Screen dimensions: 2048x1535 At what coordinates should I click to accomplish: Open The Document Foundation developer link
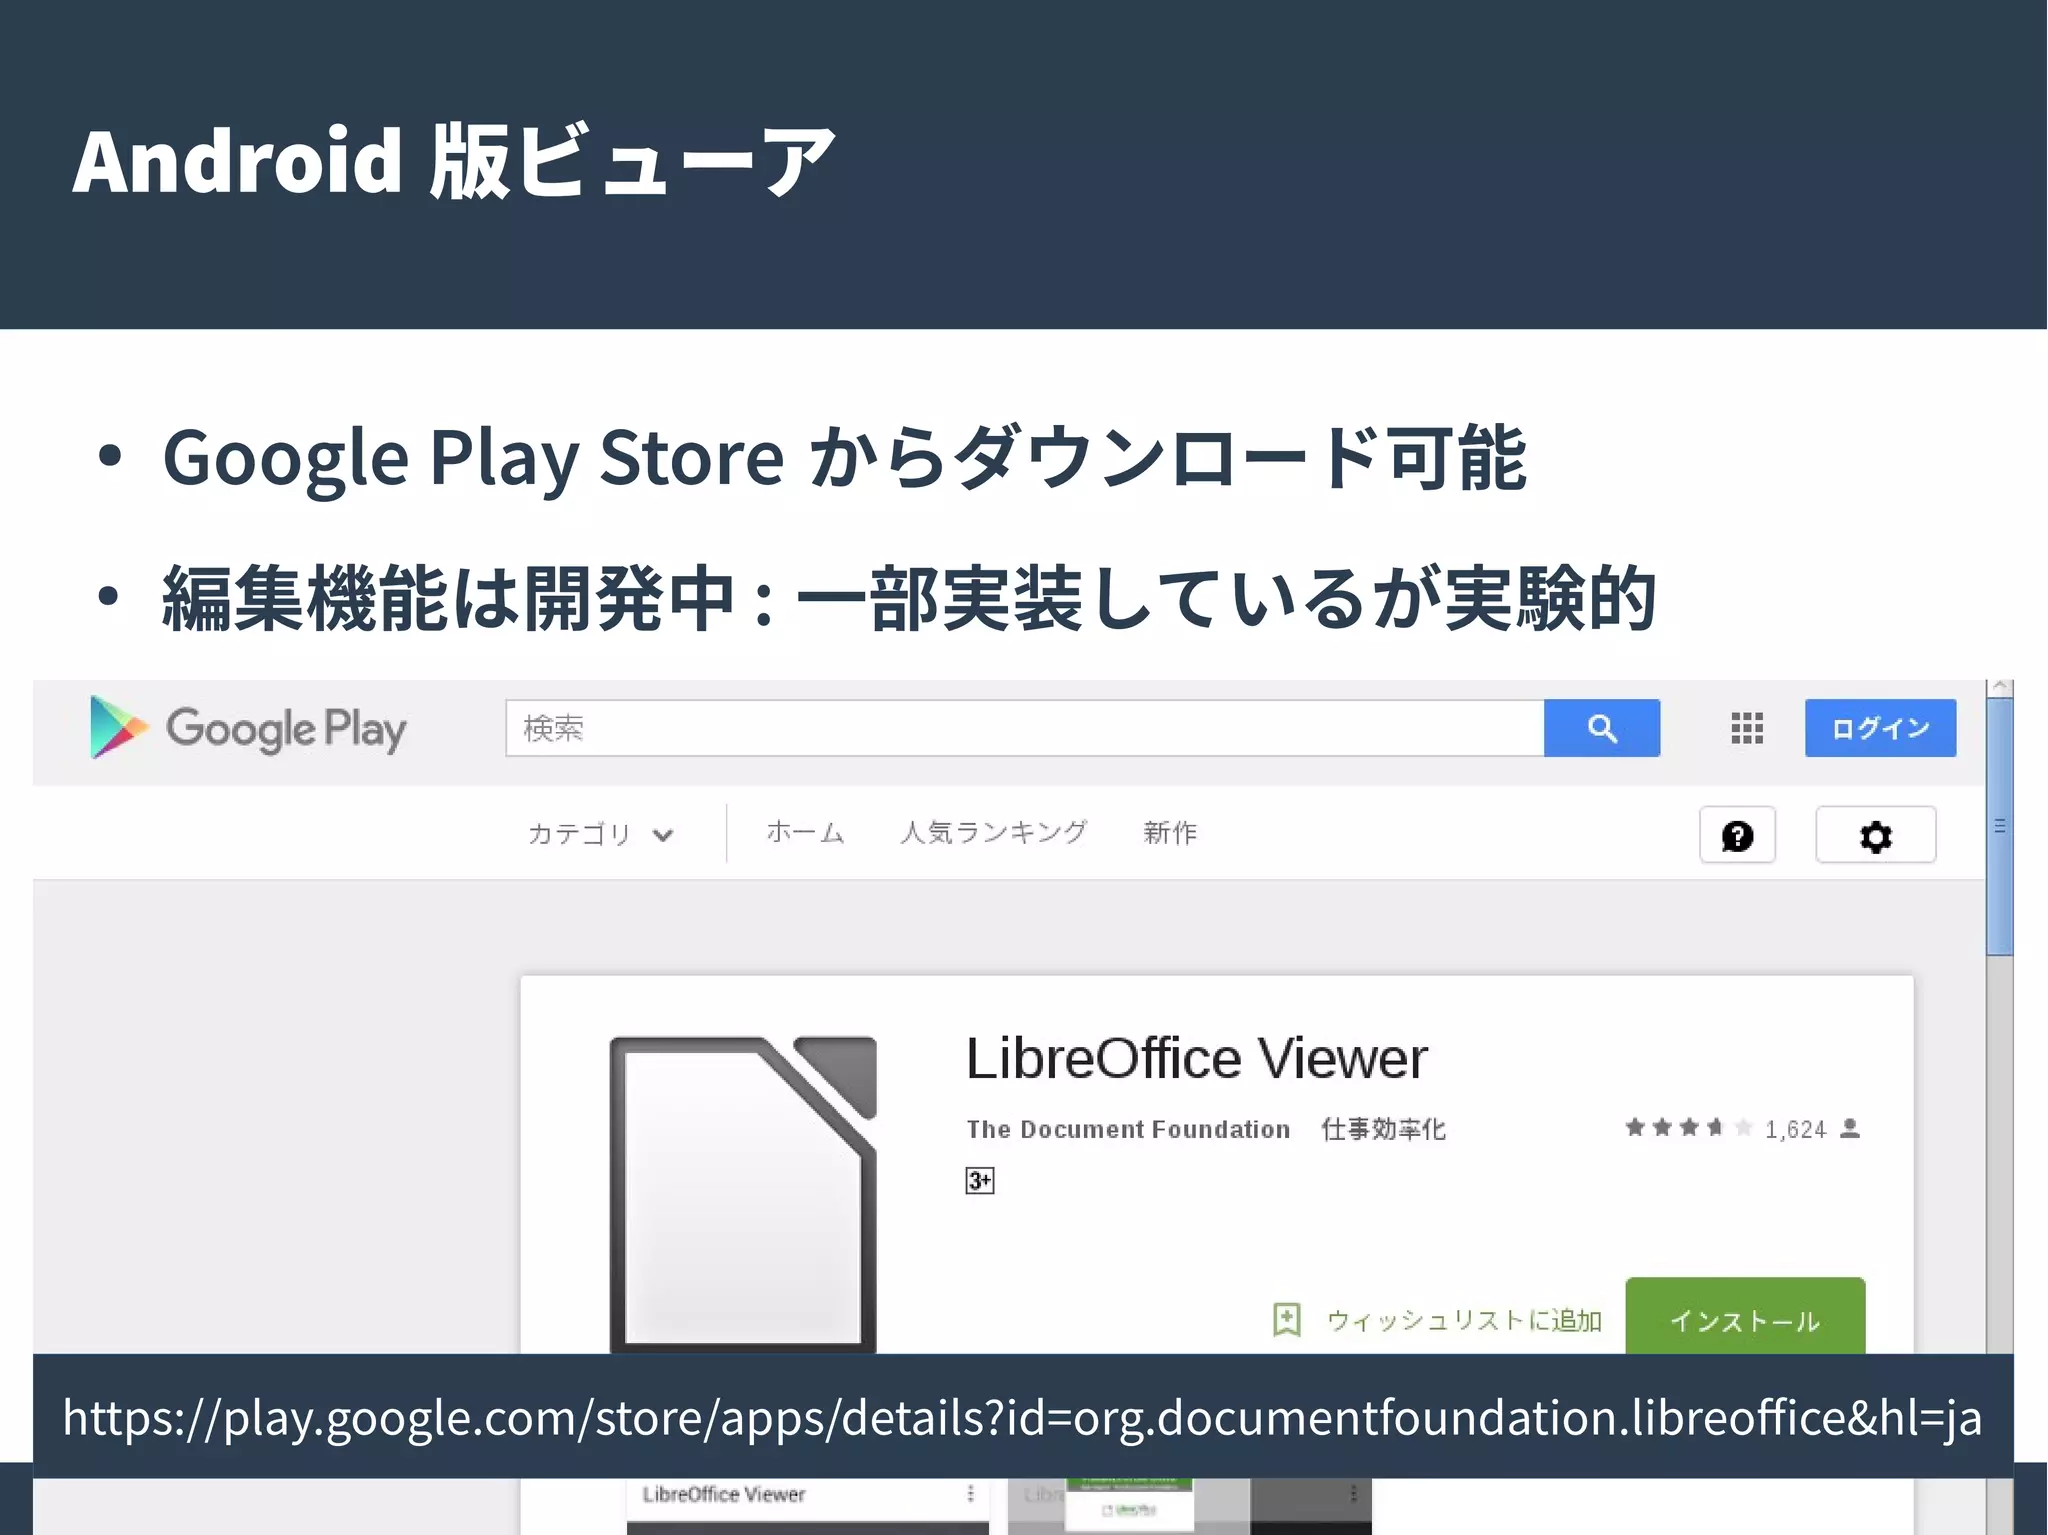click(1128, 1129)
